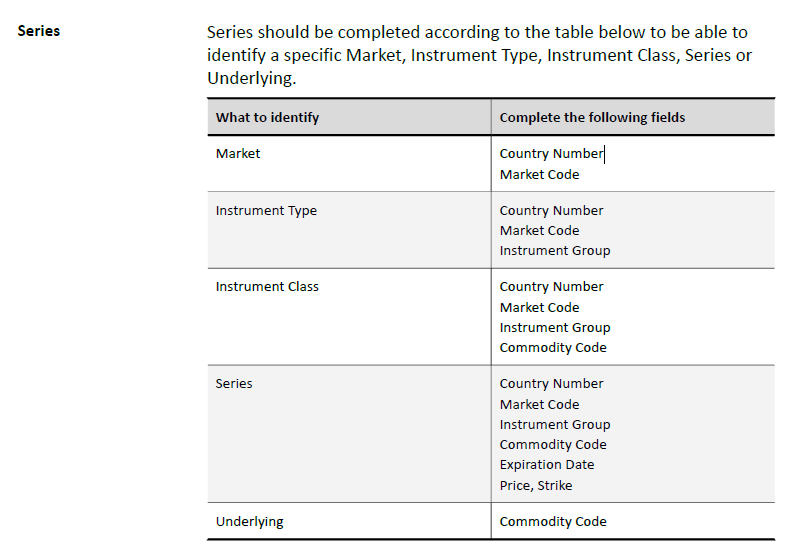This screenshot has width=798, height=552.
Task: Click Country Number in the Market row
Action: click(551, 153)
